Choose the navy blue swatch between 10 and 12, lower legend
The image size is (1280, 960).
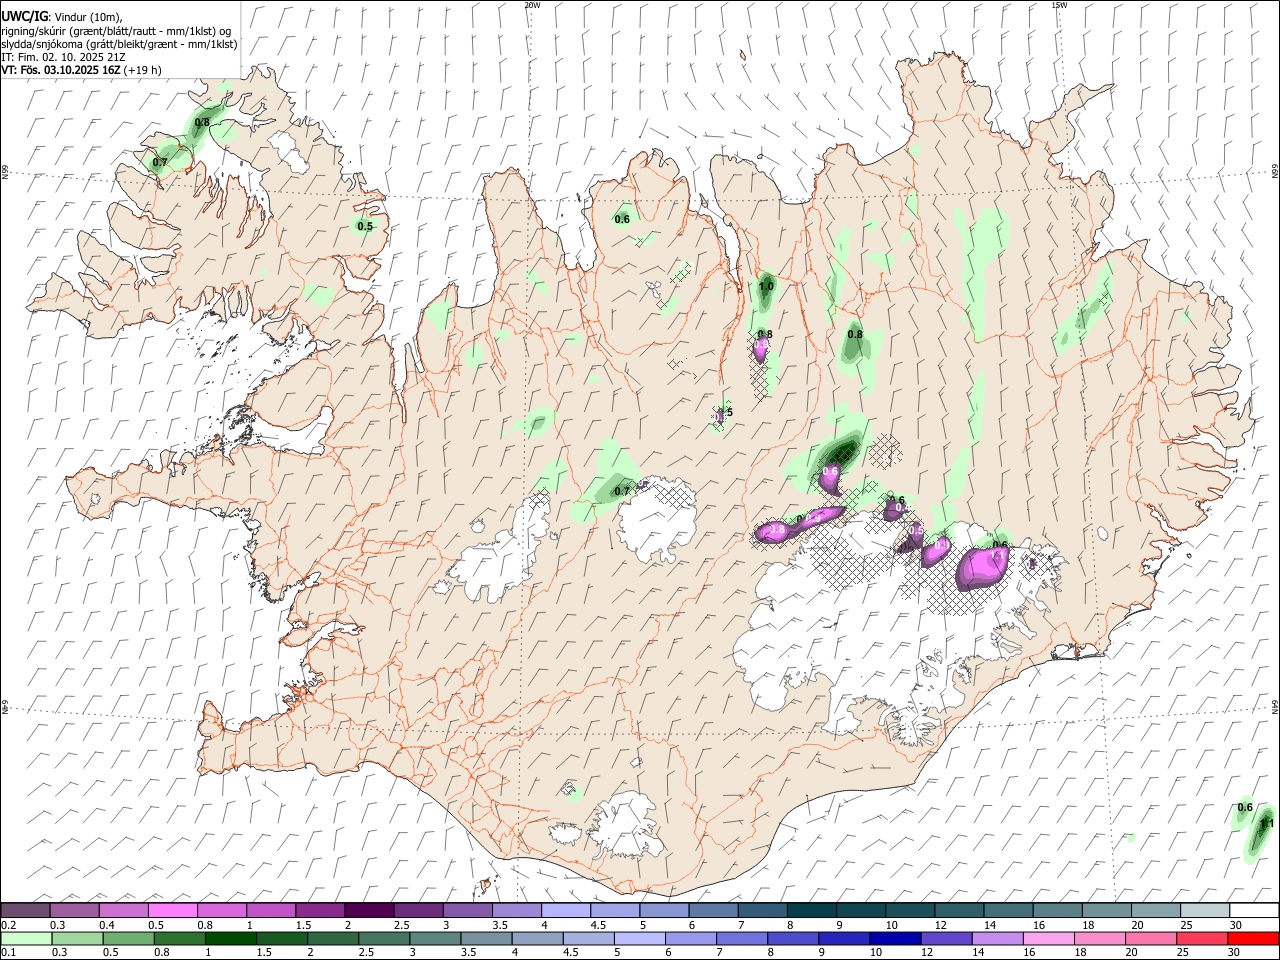click(x=895, y=938)
